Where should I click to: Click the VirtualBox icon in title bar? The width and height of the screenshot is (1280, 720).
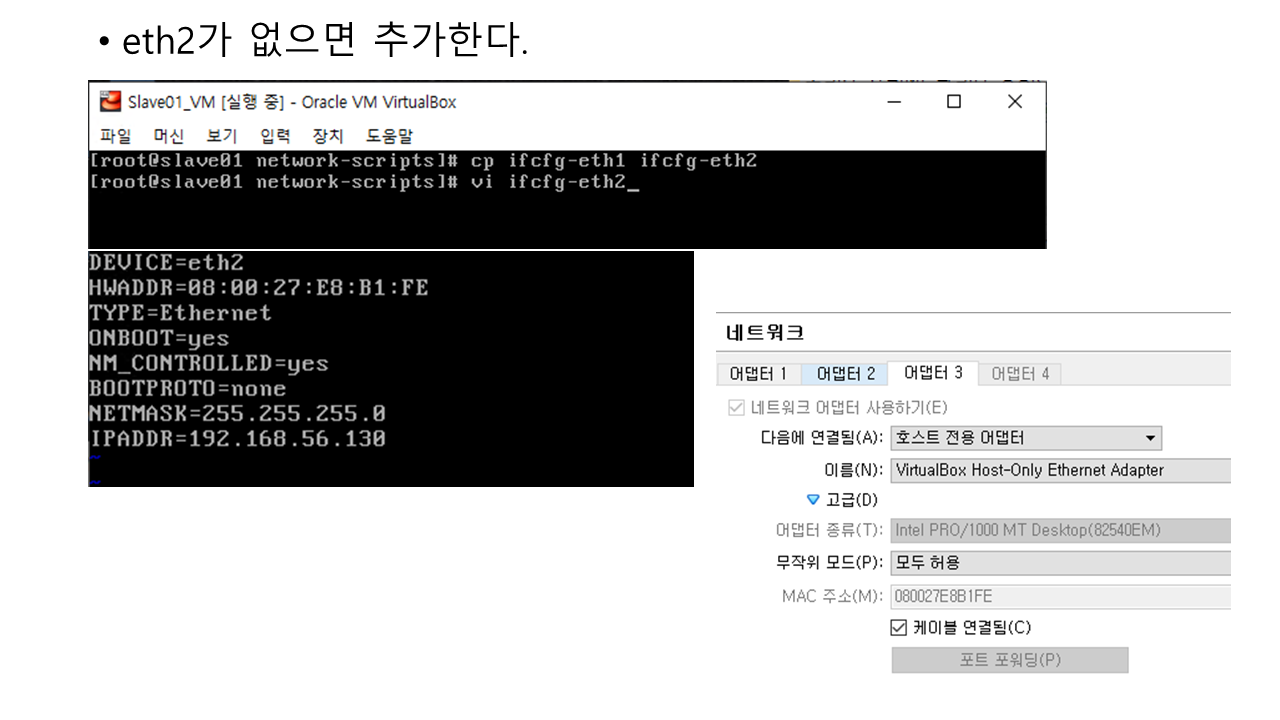pyautogui.click(x=110, y=102)
